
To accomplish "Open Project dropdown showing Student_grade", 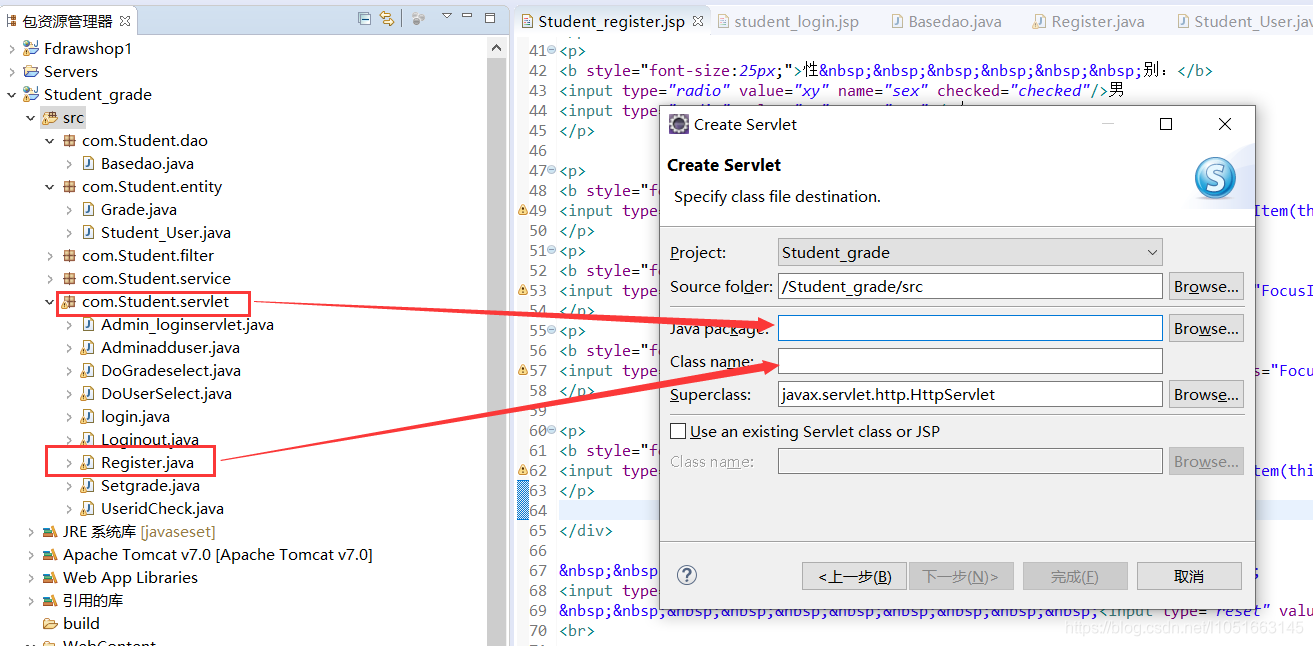I will (970, 252).
